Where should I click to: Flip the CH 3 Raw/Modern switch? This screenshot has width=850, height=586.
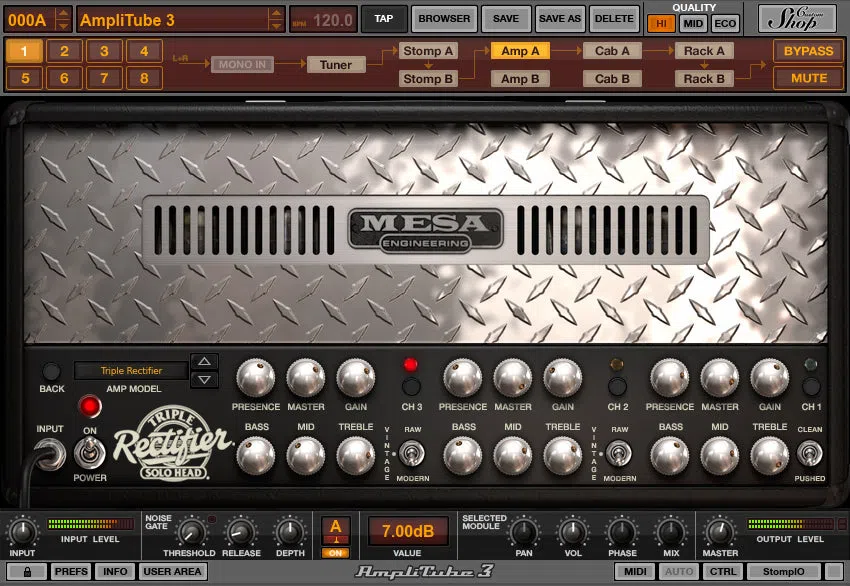tap(411, 453)
